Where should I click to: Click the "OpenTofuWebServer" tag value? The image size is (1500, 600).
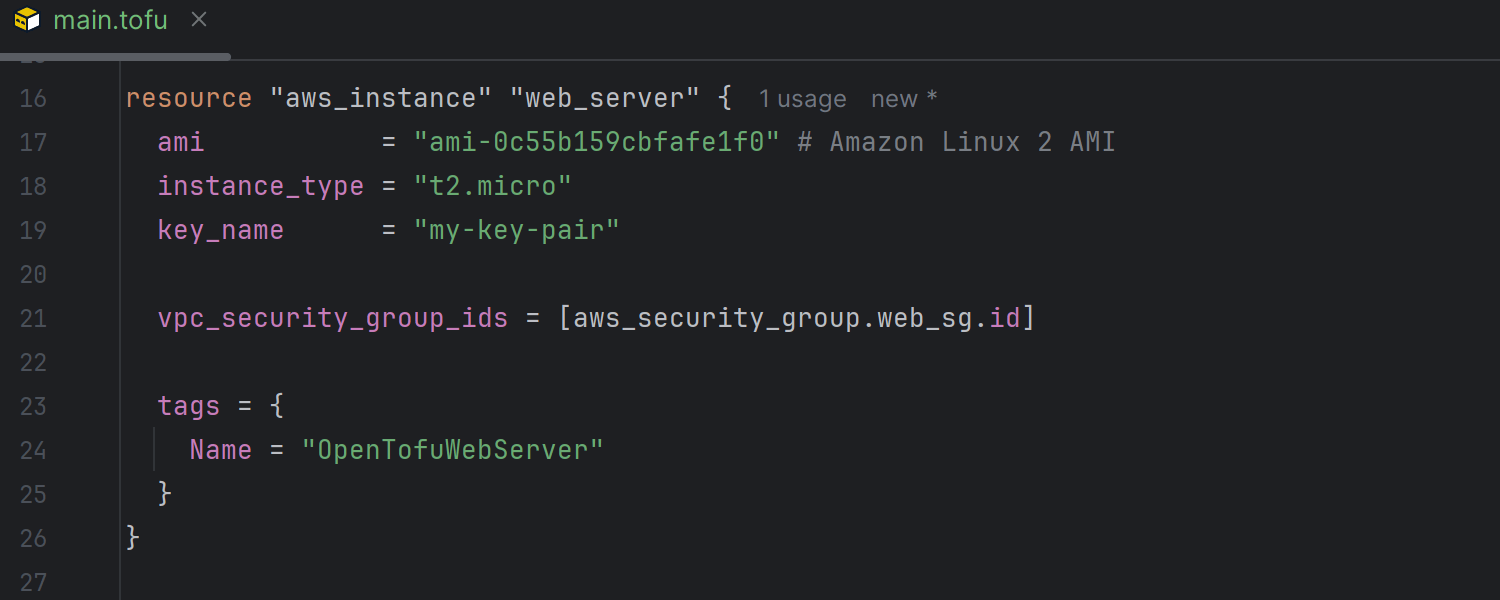pyautogui.click(x=453, y=450)
